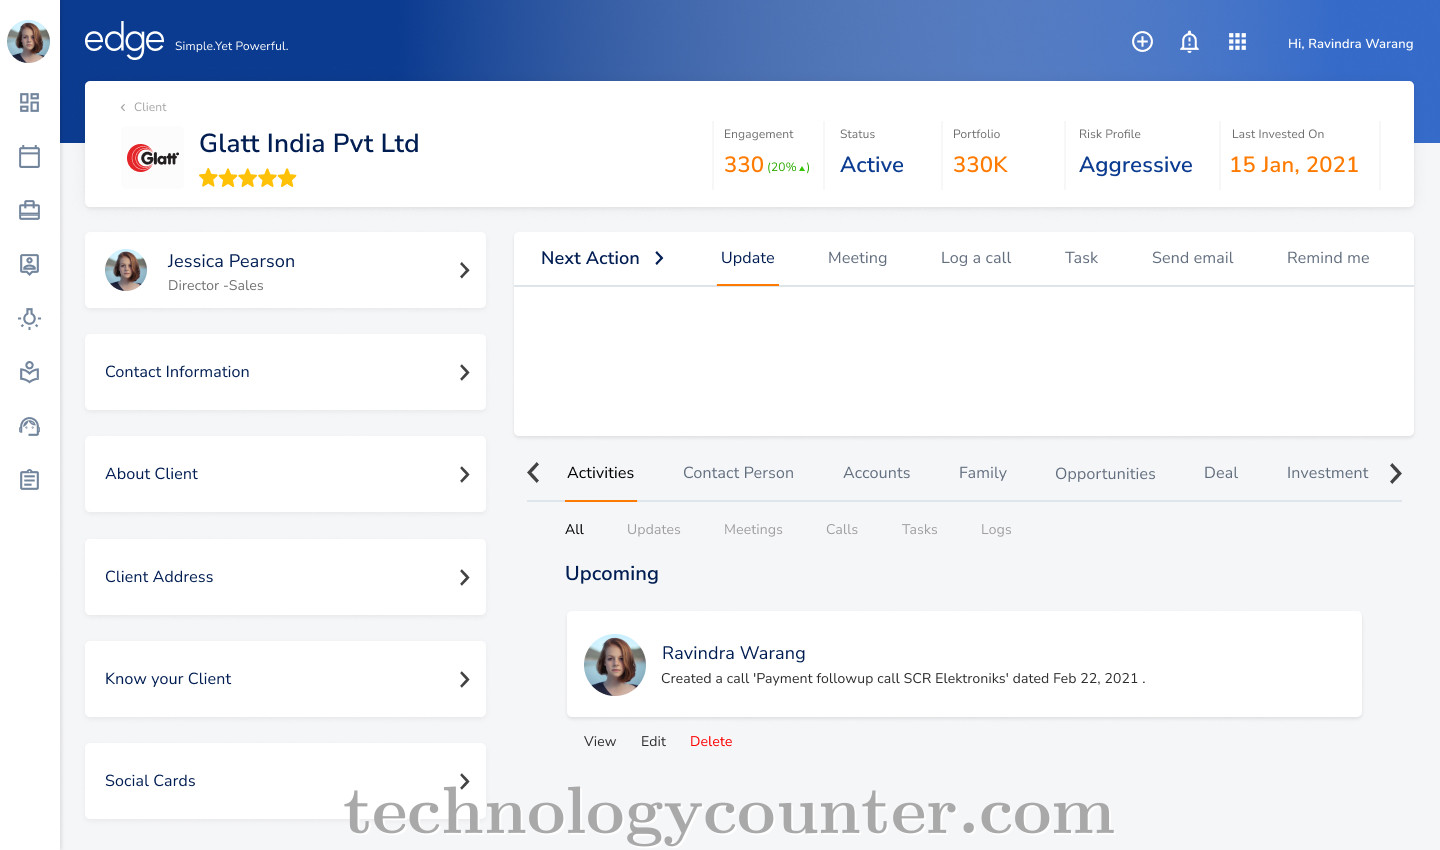Click the Next Action chevron arrow

click(x=659, y=258)
